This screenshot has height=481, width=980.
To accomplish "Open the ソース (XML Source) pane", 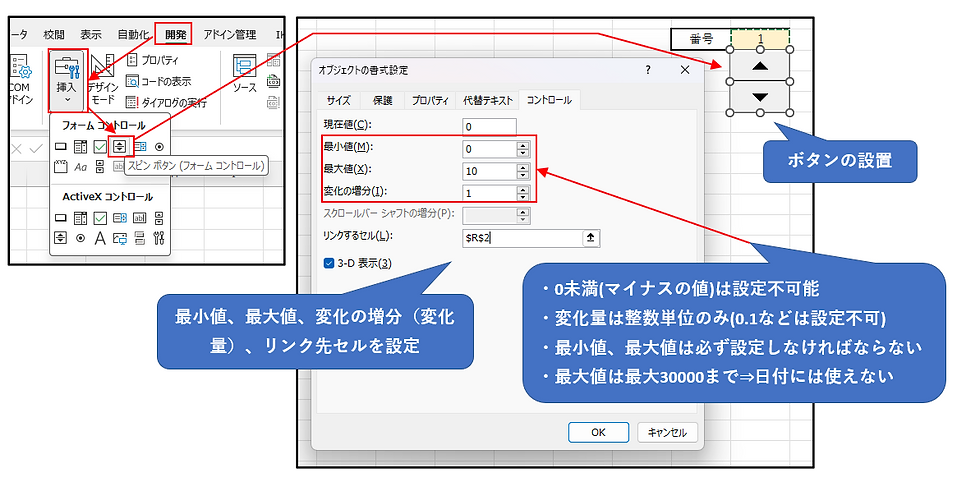I will click(x=244, y=75).
